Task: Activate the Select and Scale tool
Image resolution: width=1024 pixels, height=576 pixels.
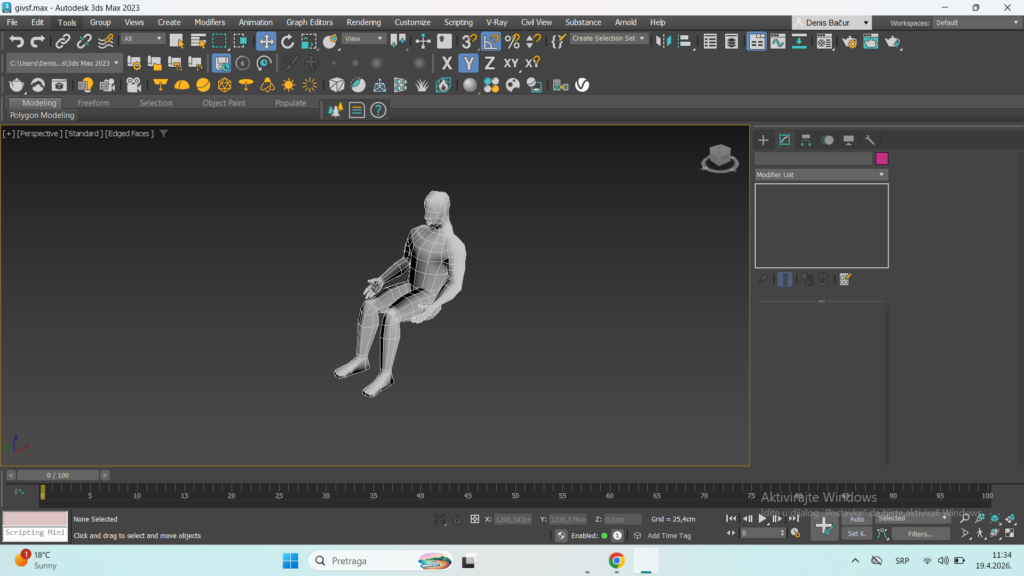Action: pyautogui.click(x=308, y=41)
